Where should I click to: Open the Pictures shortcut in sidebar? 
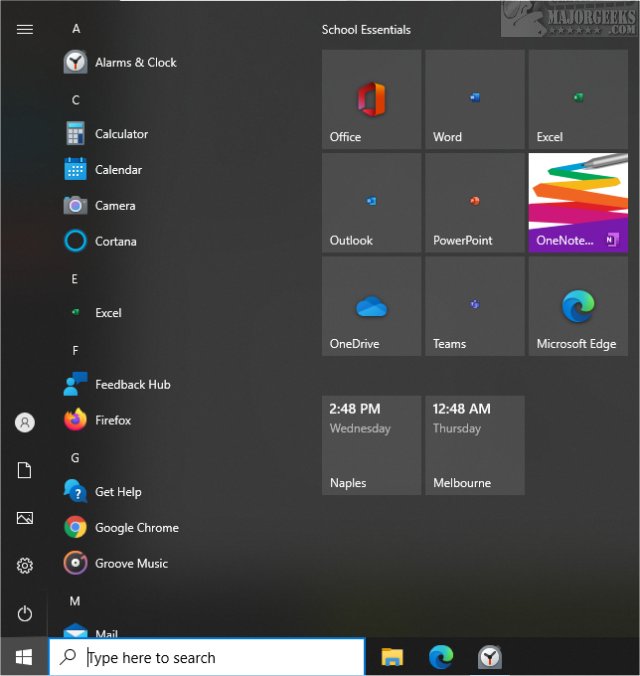[25, 518]
